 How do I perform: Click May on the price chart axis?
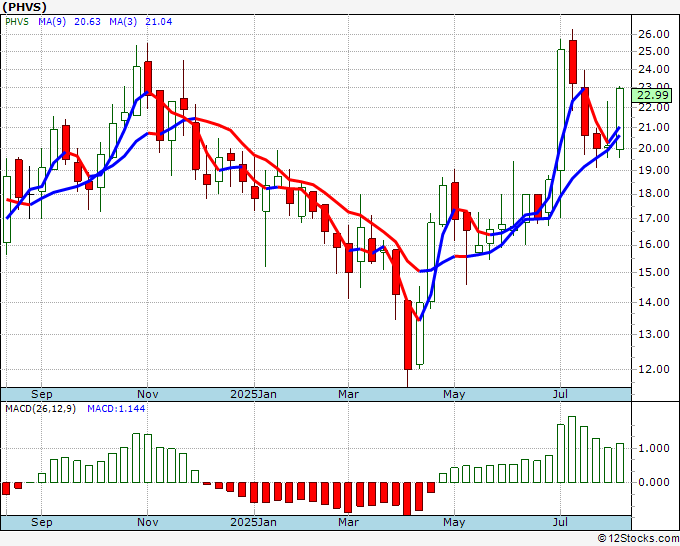454,394
